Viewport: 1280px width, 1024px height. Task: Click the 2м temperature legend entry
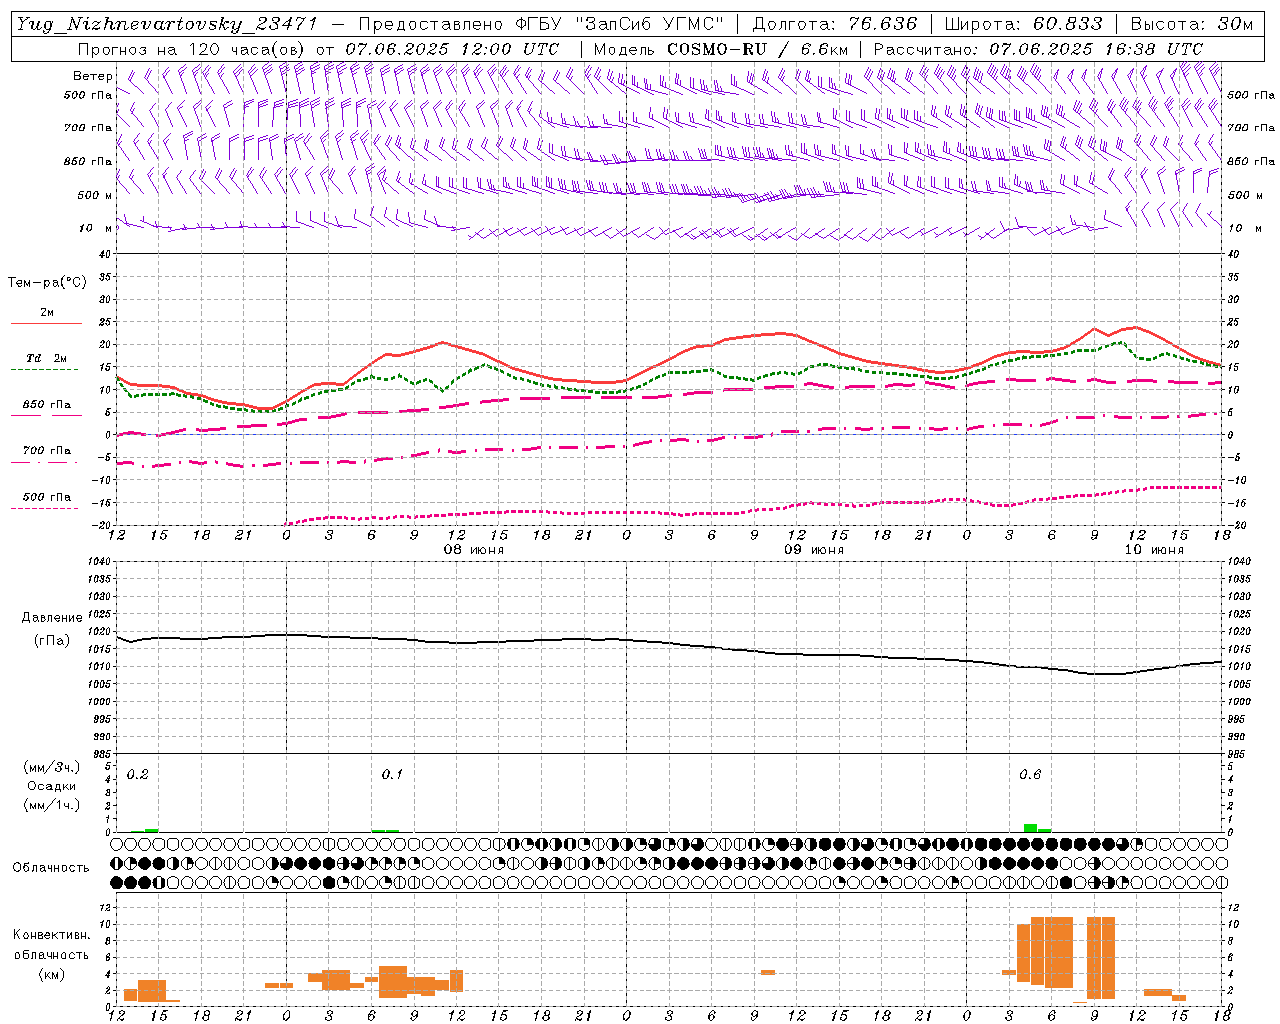pos(47,313)
